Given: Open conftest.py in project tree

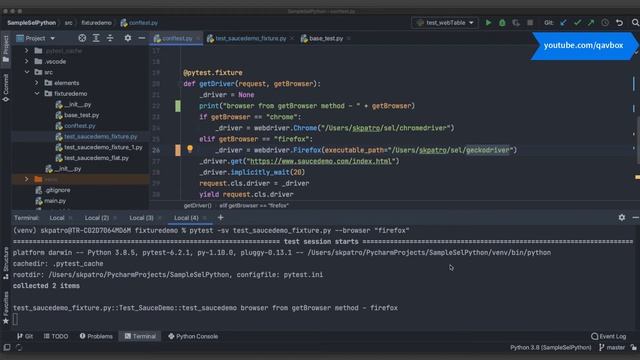Looking at the screenshot, I should (80, 126).
